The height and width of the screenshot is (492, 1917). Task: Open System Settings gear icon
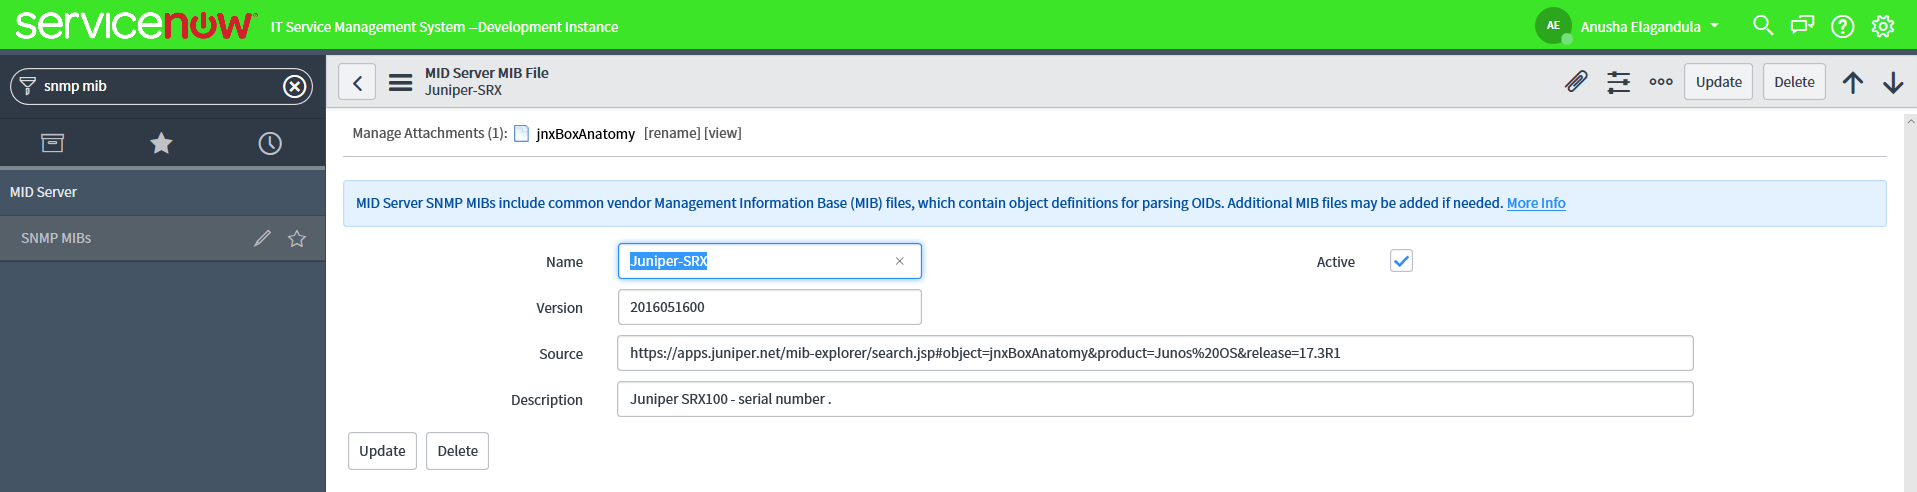(x=1883, y=26)
